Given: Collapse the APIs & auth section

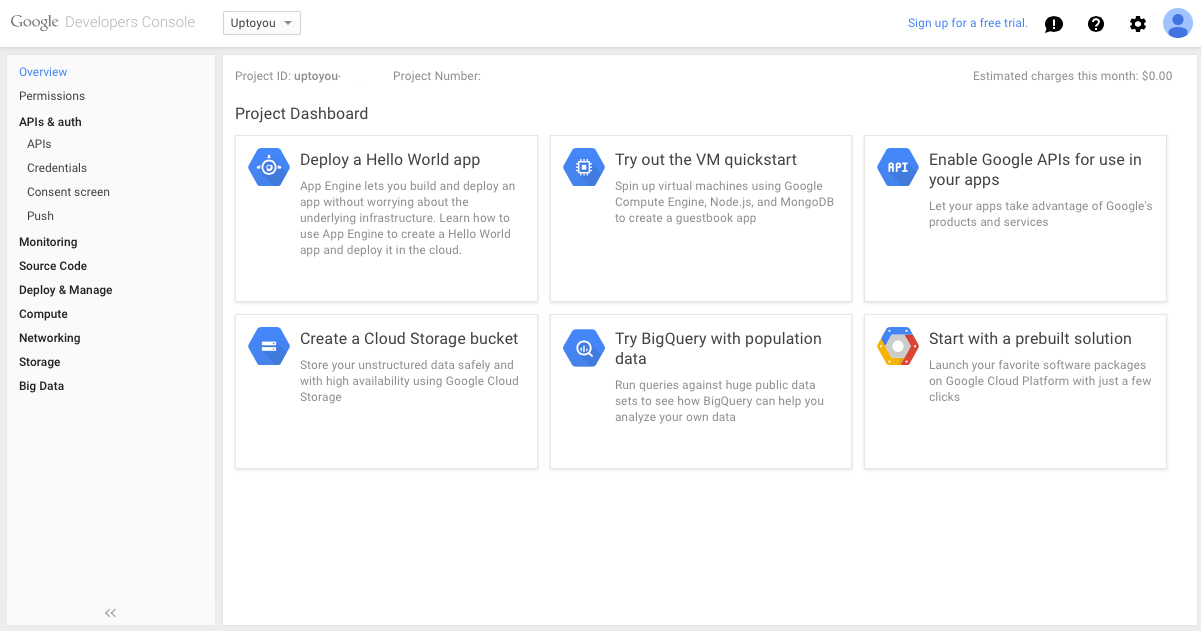Looking at the screenshot, I should [50, 122].
